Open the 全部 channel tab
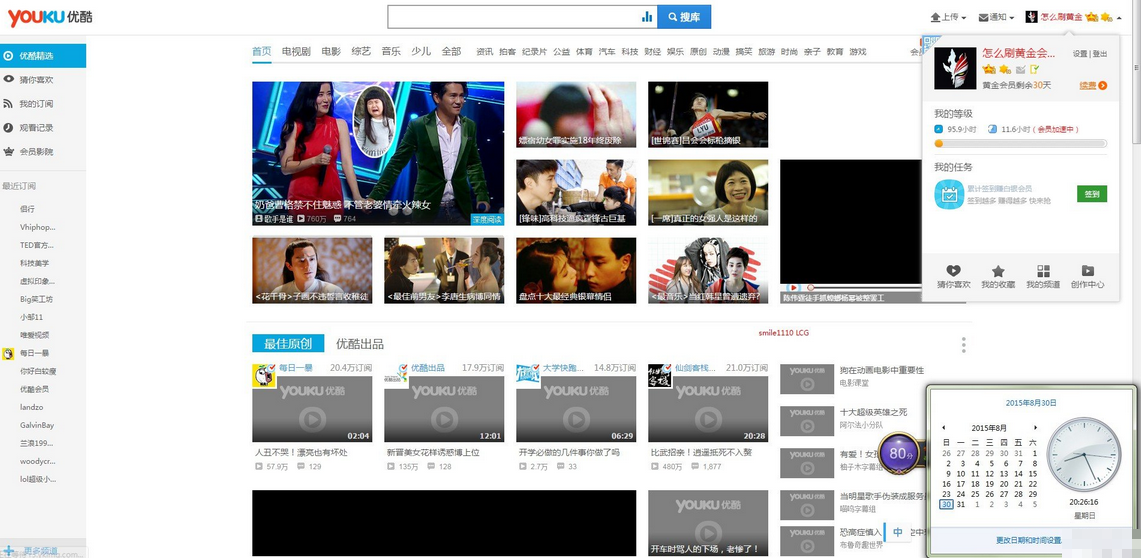 tap(451, 51)
